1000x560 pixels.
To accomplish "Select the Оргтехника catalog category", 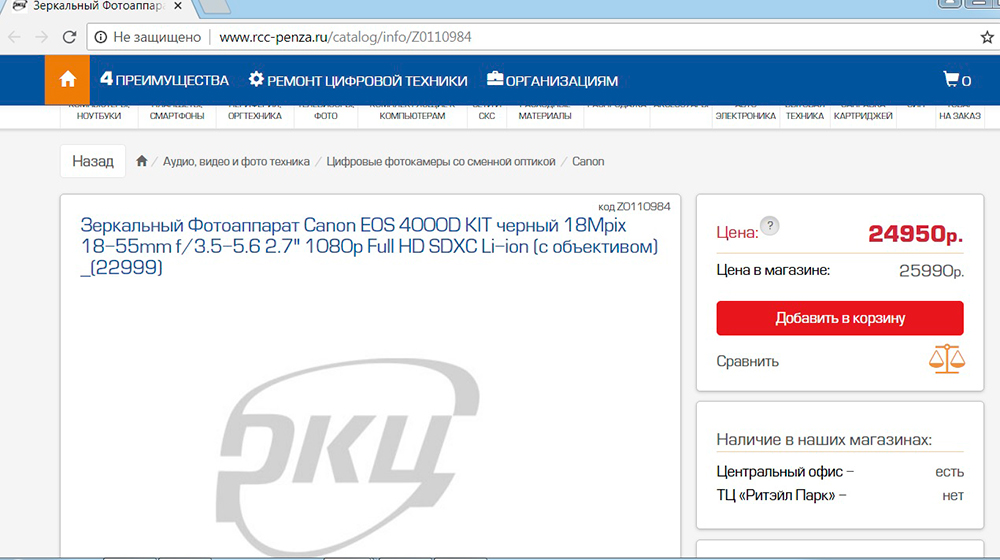I will tap(255, 115).
